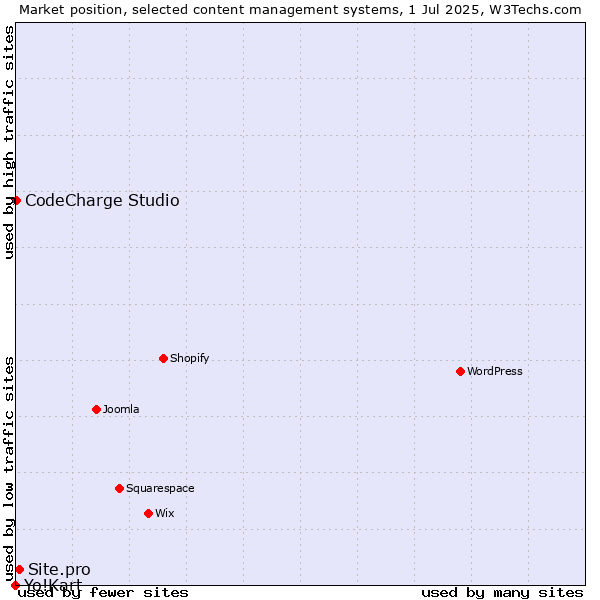Click the 'WordPress' label

495,371
